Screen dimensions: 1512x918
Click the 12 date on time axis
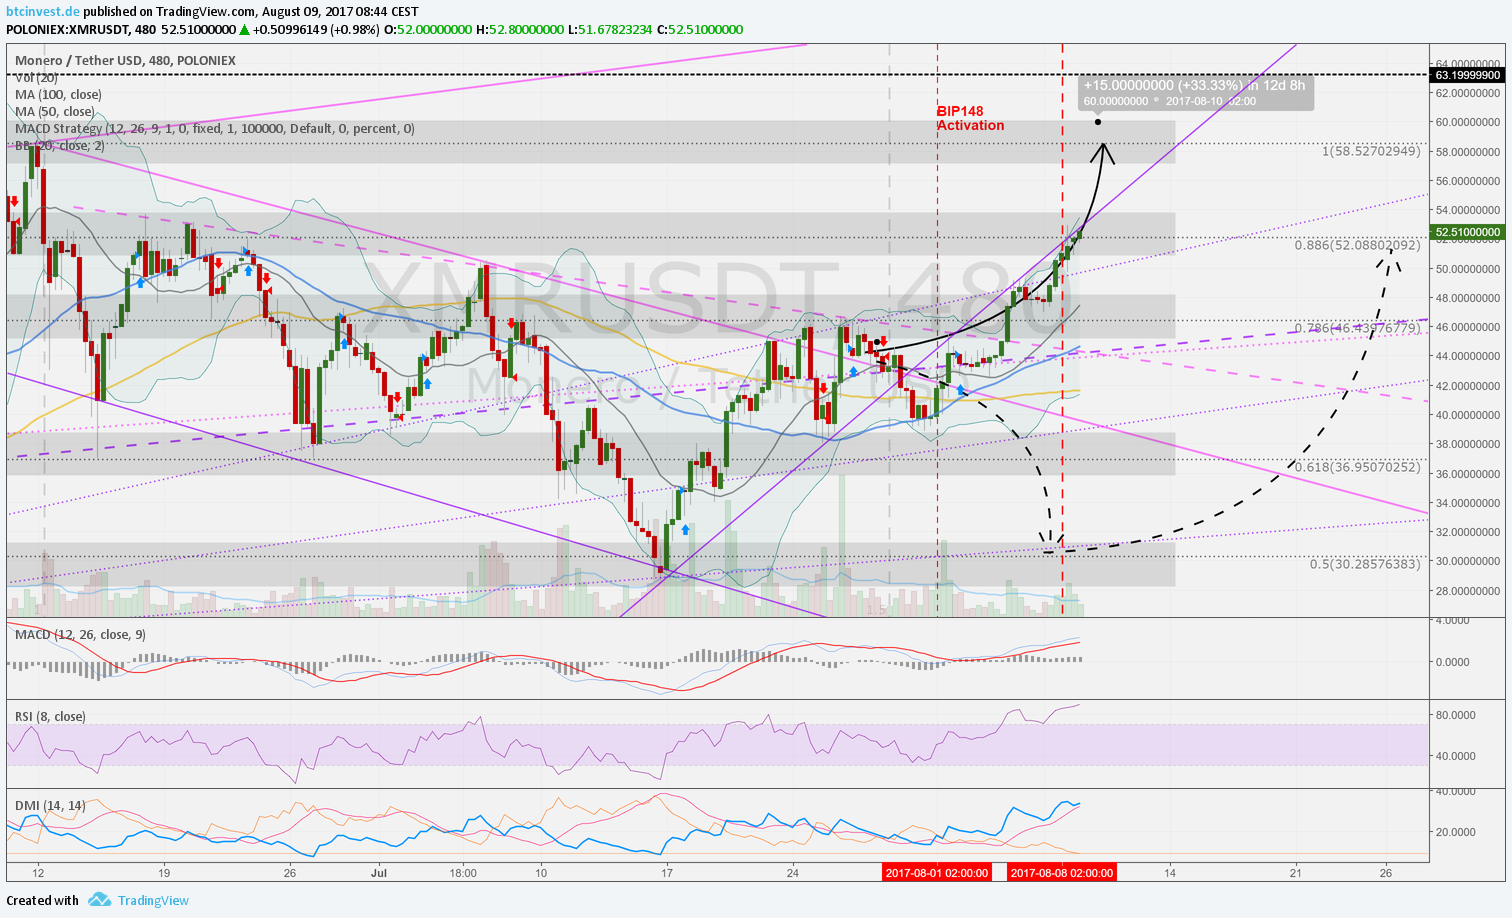pyautogui.click(x=38, y=872)
